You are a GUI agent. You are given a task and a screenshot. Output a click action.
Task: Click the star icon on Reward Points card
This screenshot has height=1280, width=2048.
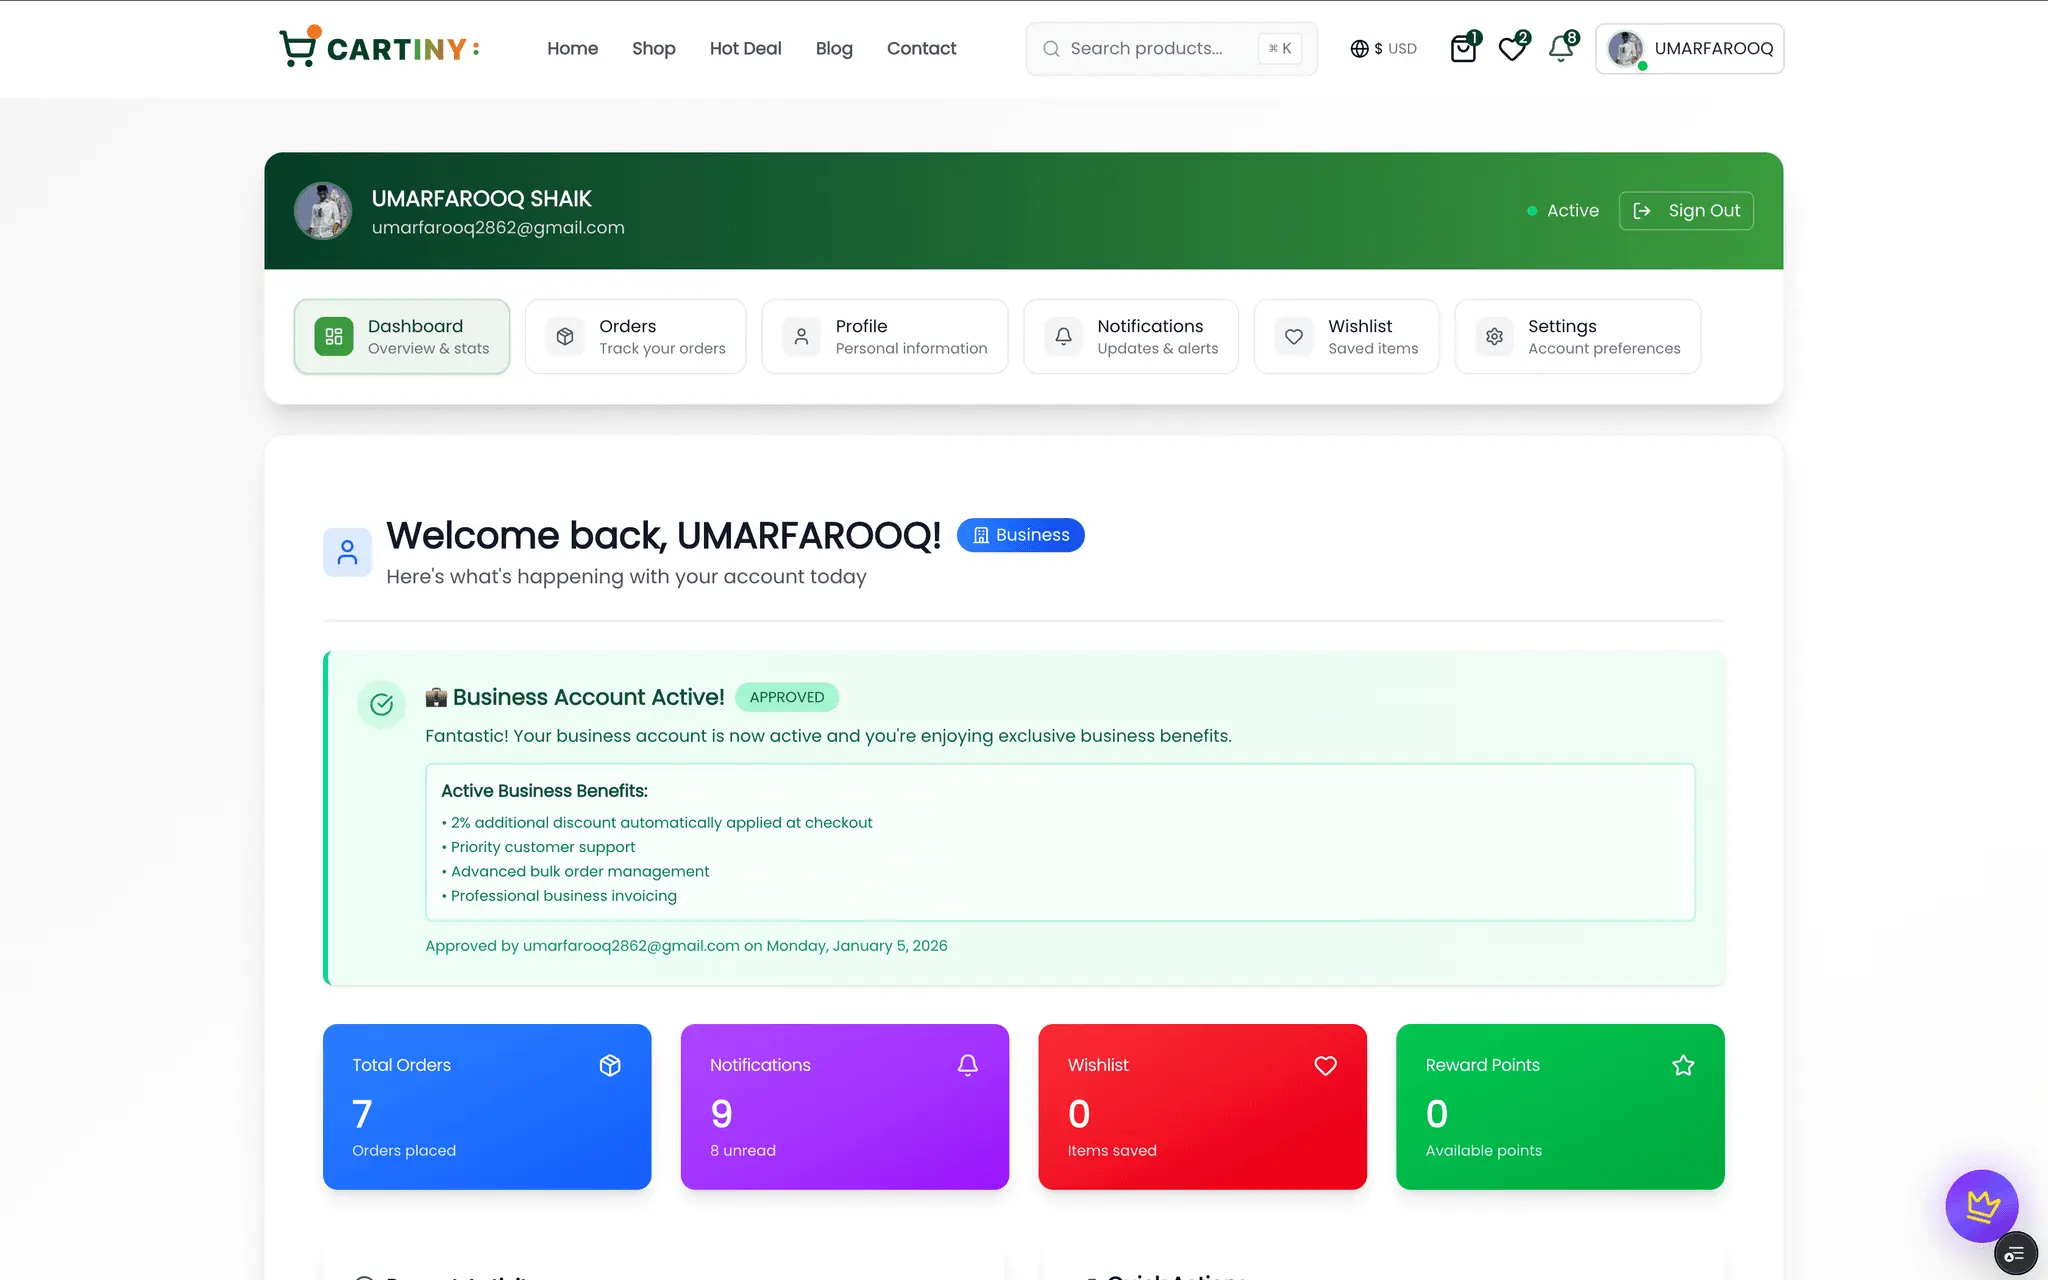pyautogui.click(x=1683, y=1066)
